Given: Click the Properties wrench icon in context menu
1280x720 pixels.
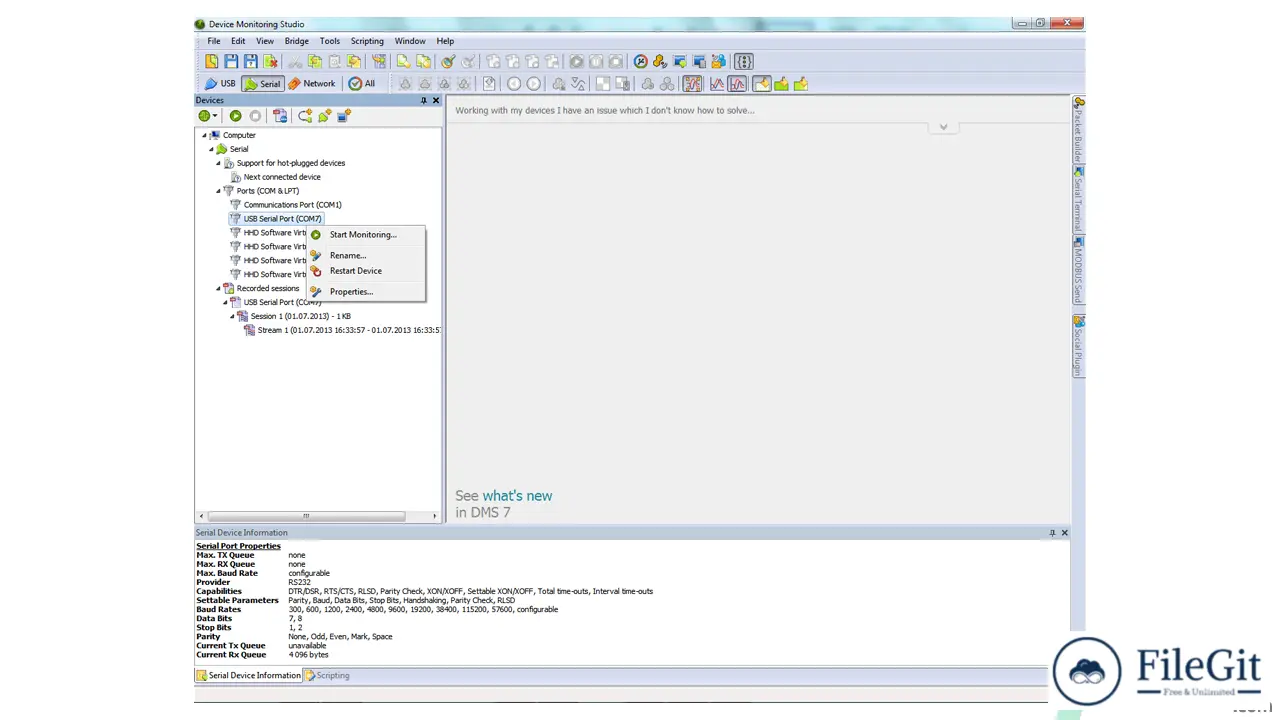Looking at the screenshot, I should click(316, 292).
